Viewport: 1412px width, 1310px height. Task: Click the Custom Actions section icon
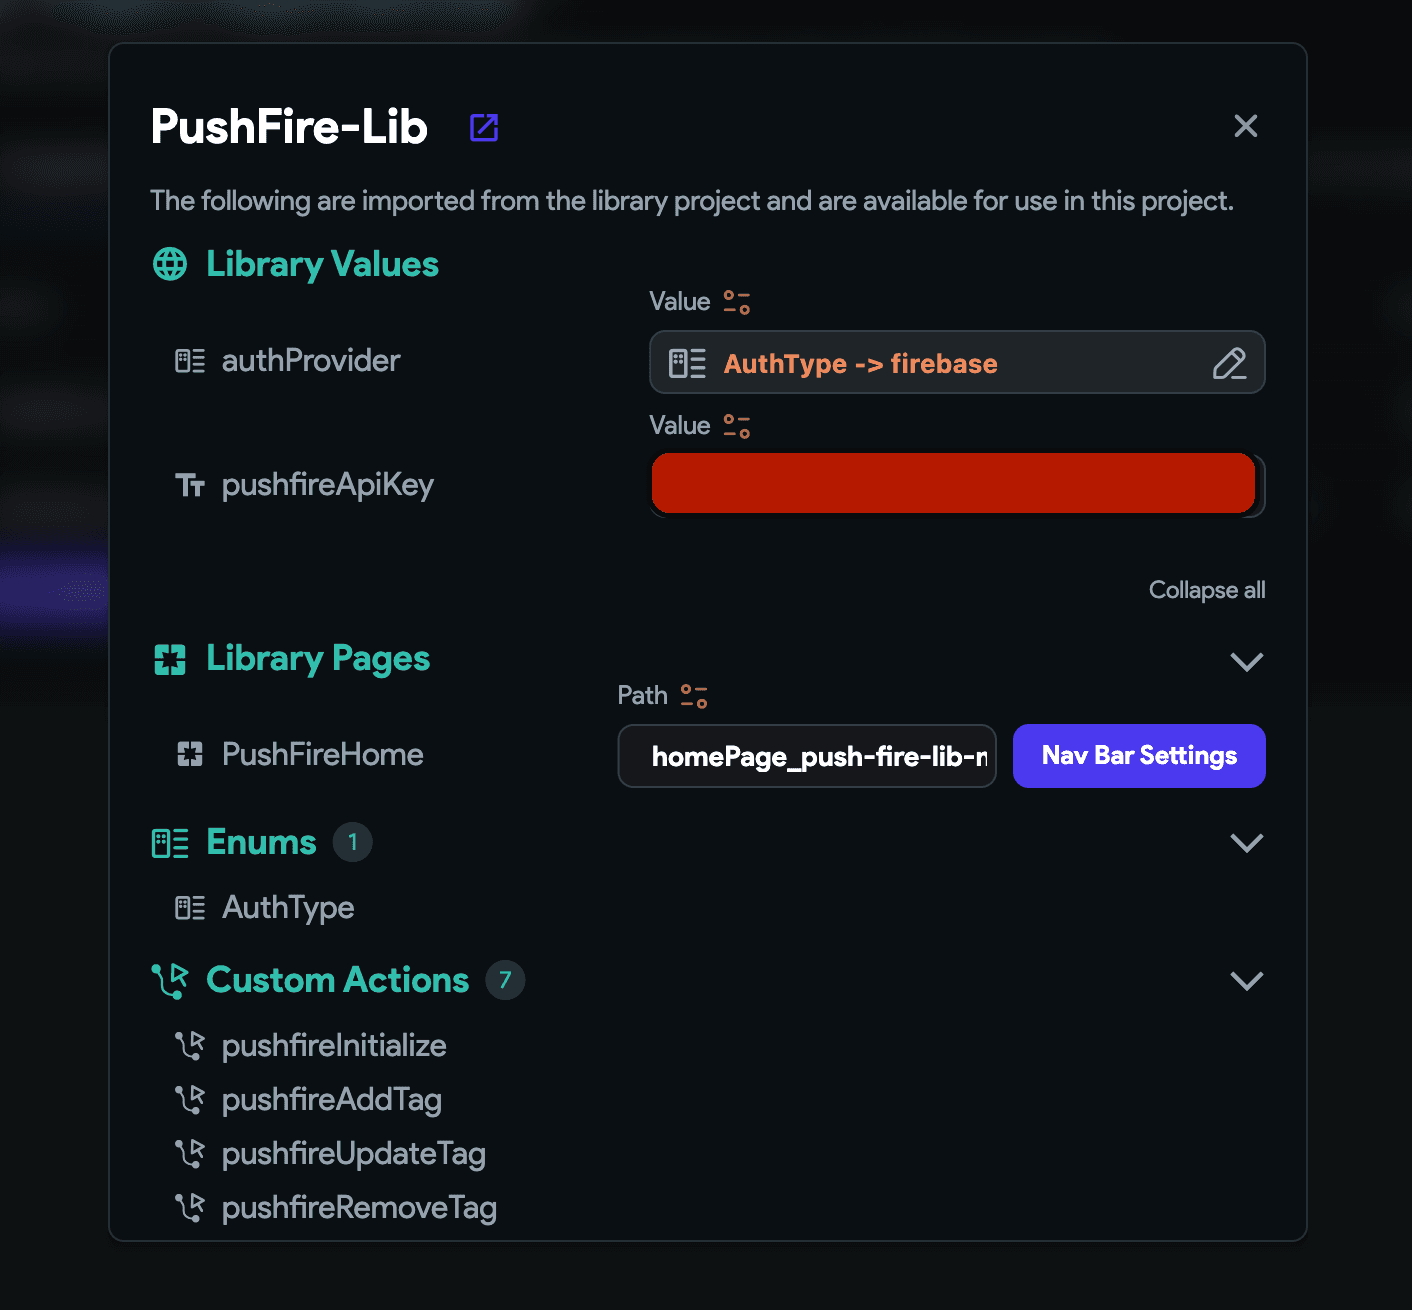[x=170, y=981]
